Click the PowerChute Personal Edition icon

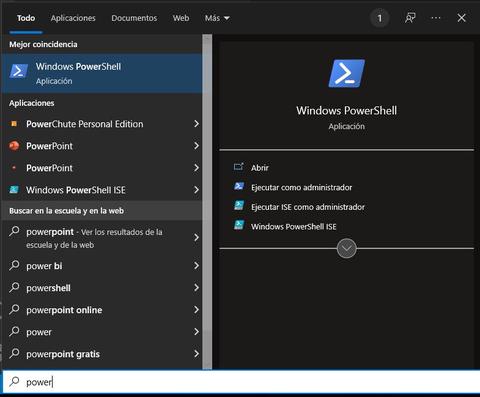tap(14, 124)
